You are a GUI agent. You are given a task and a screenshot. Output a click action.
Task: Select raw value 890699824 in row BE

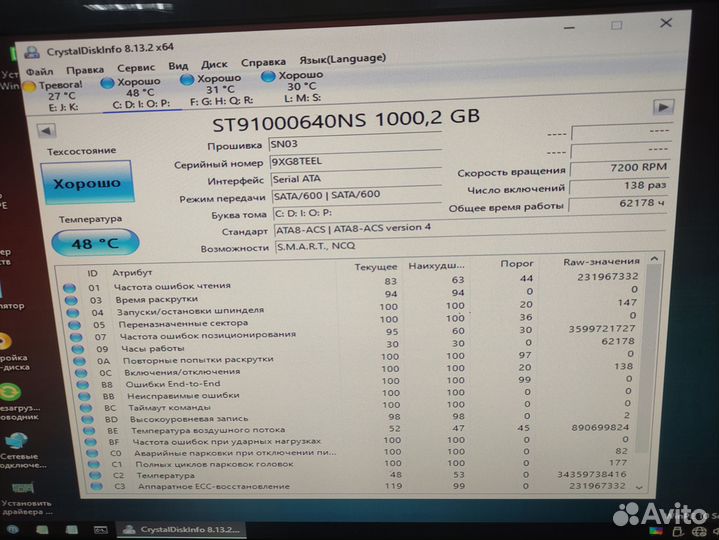tap(600, 428)
